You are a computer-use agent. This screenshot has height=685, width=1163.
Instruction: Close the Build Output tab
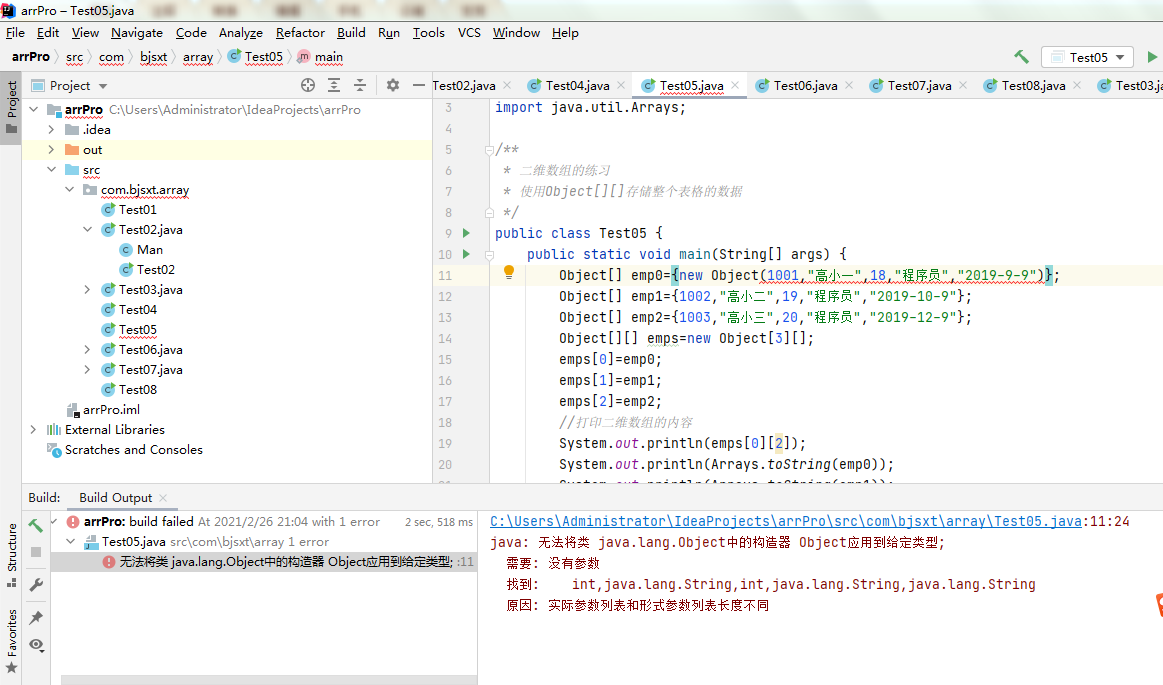[x=163, y=497]
